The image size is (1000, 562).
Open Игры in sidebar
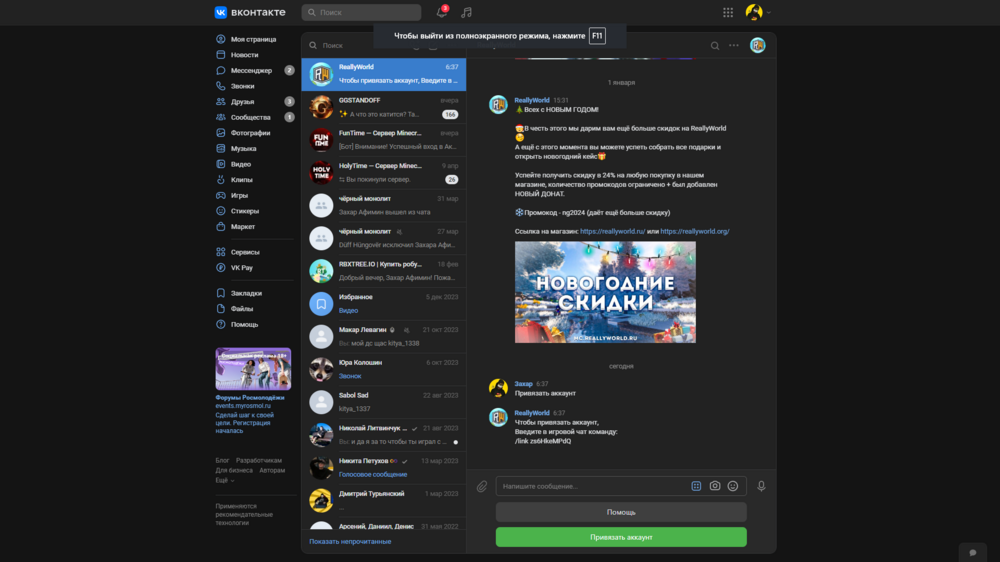[x=239, y=195]
